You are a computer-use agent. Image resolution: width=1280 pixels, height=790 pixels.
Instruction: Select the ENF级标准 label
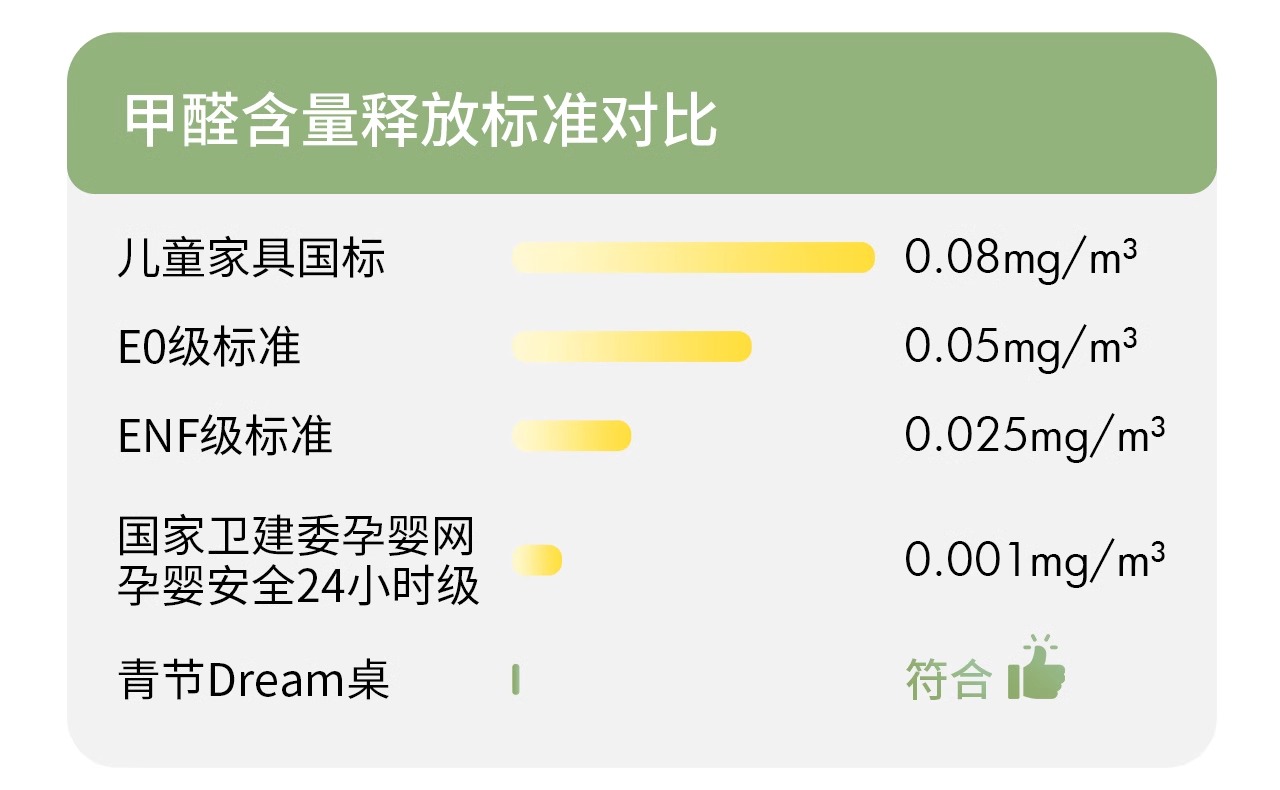click(225, 436)
